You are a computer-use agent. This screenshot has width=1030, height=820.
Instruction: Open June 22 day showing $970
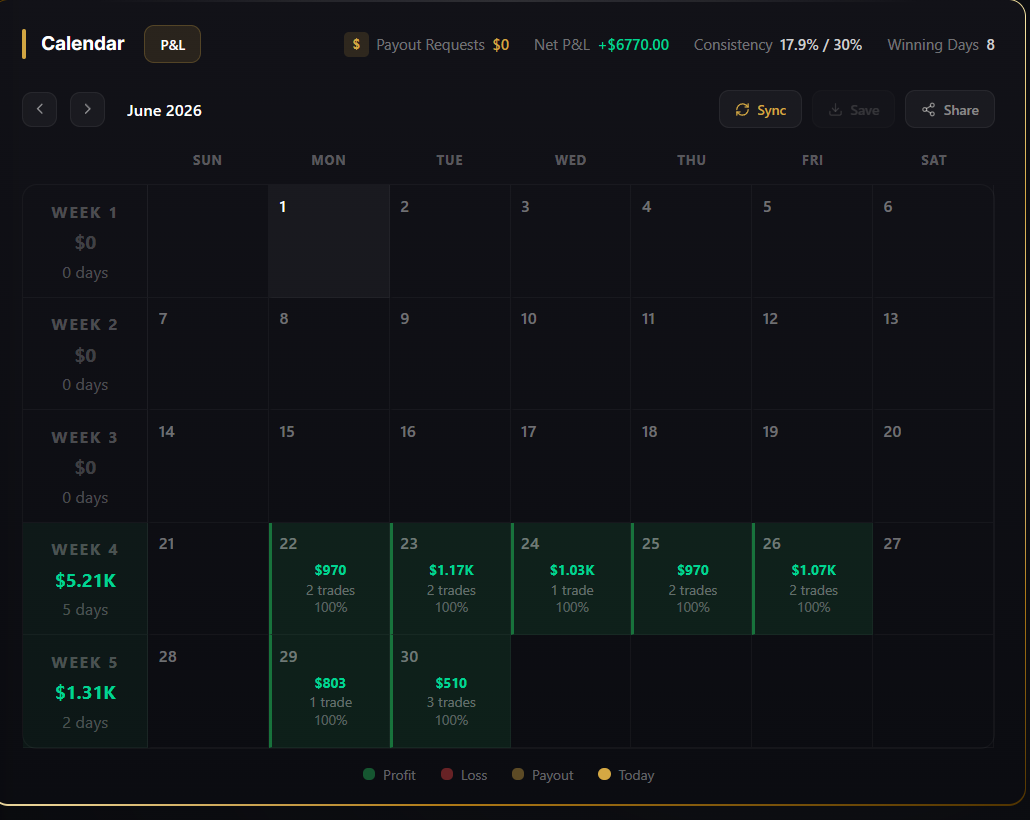pyautogui.click(x=329, y=579)
